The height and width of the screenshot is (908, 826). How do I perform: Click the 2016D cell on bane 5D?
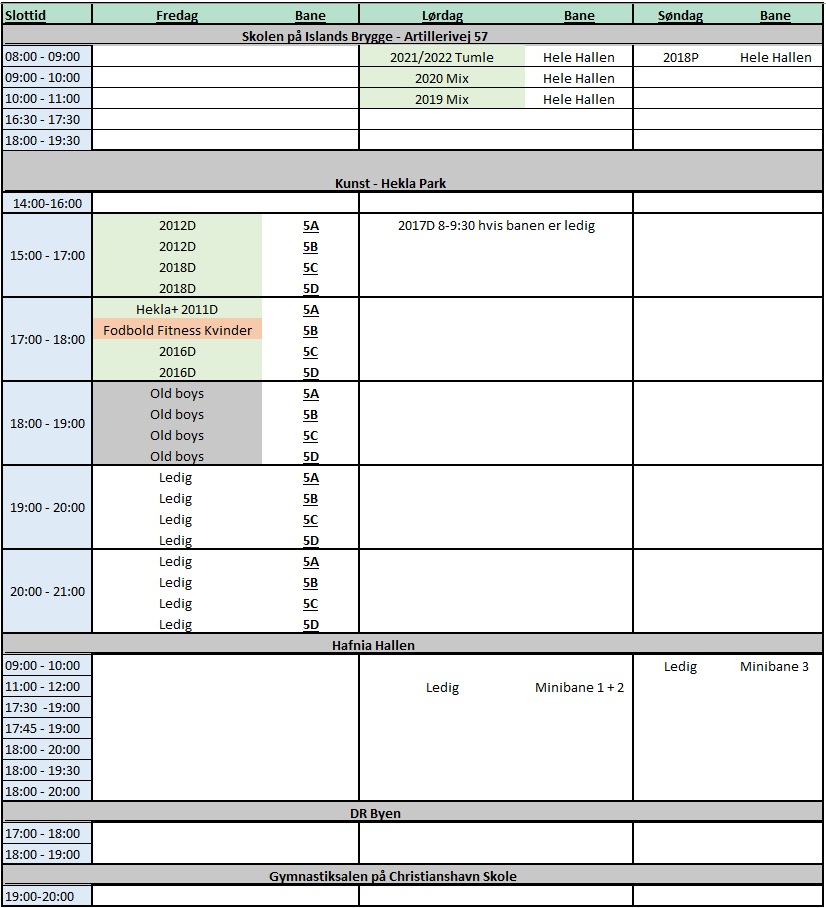[x=177, y=372]
